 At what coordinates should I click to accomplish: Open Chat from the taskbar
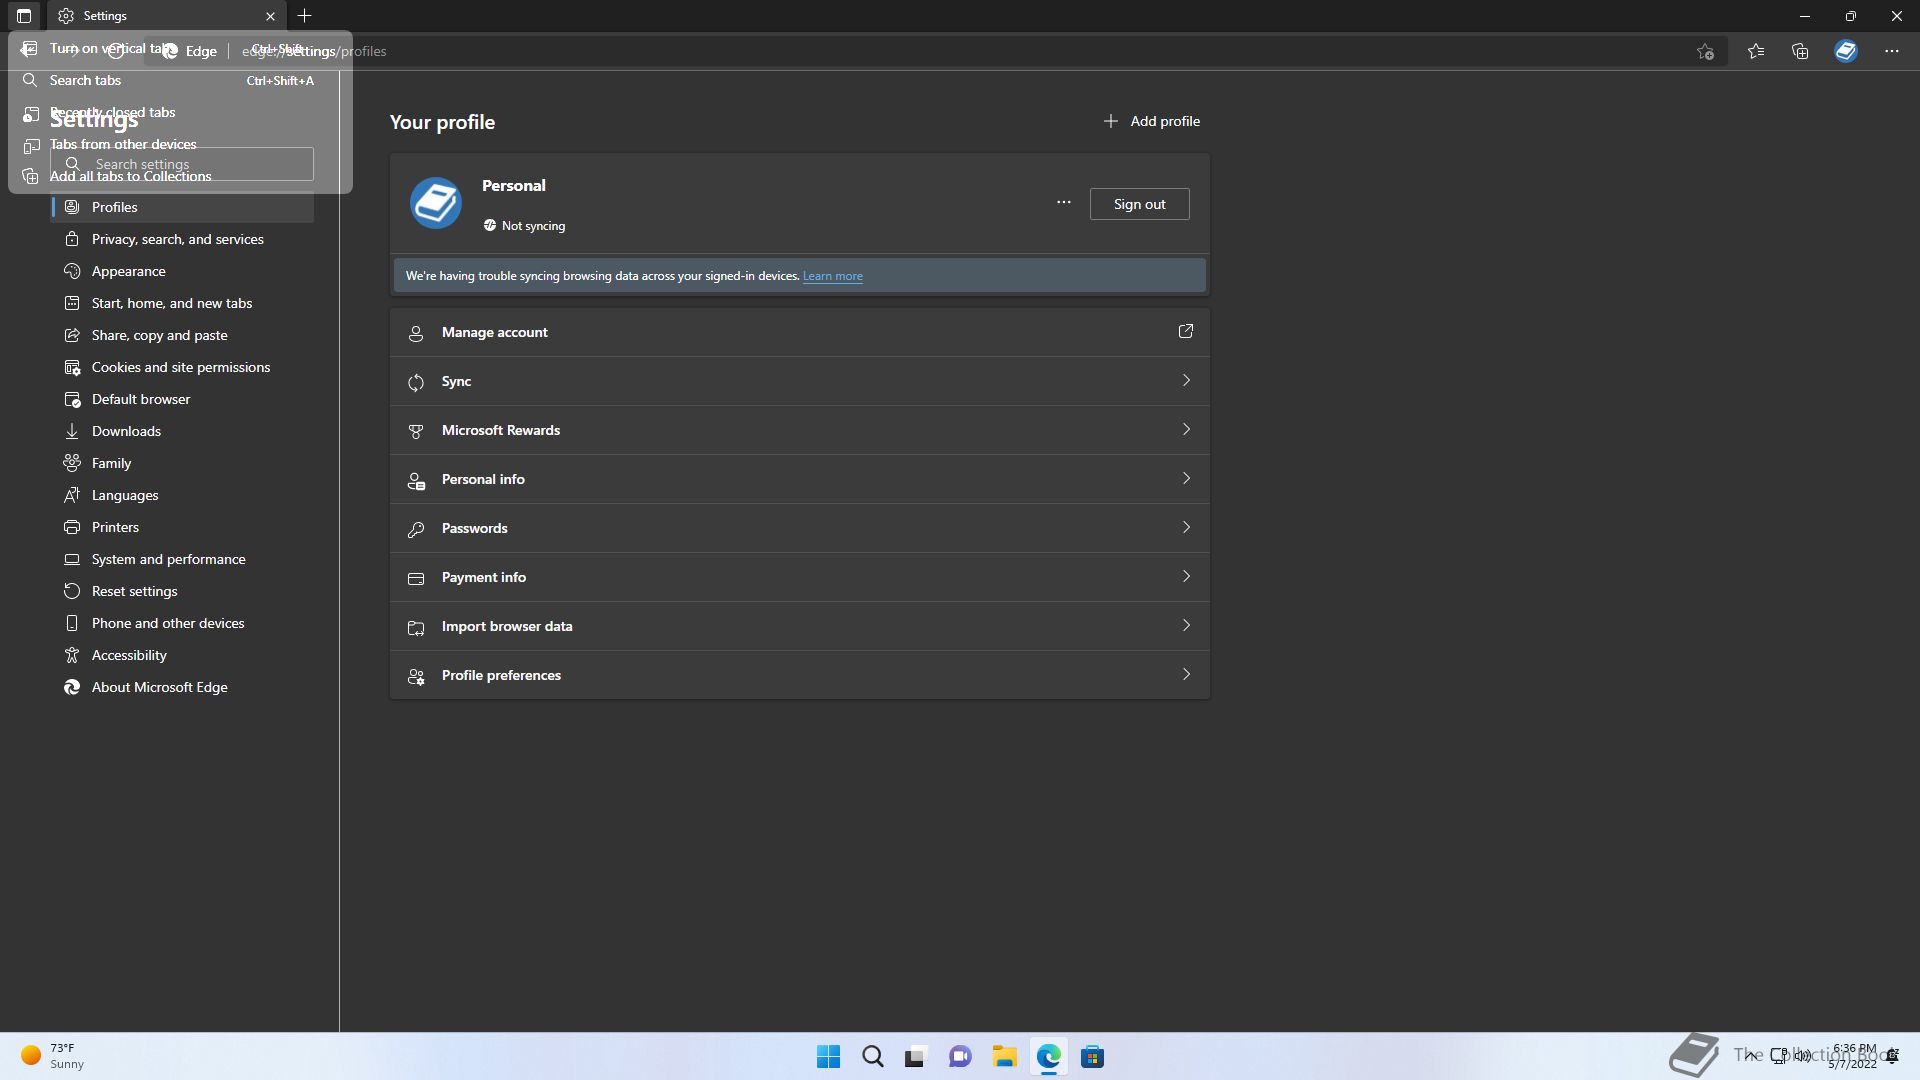pos(960,1056)
